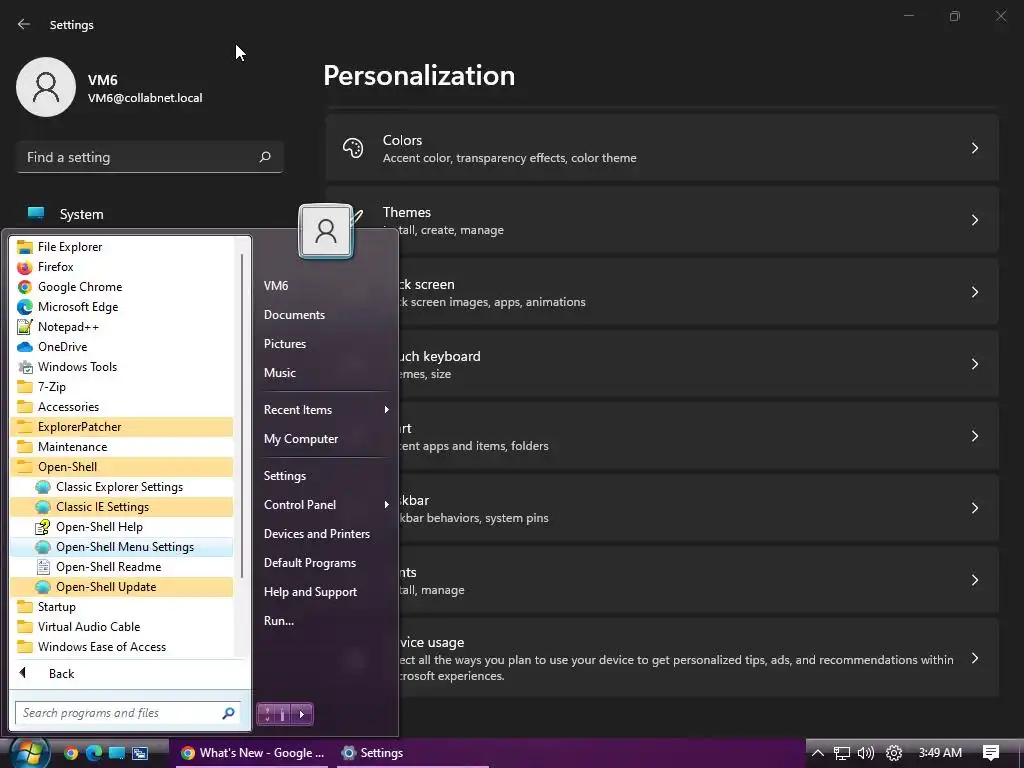Open Classic Explorer Settings
This screenshot has height=768, width=1024.
(x=122, y=487)
